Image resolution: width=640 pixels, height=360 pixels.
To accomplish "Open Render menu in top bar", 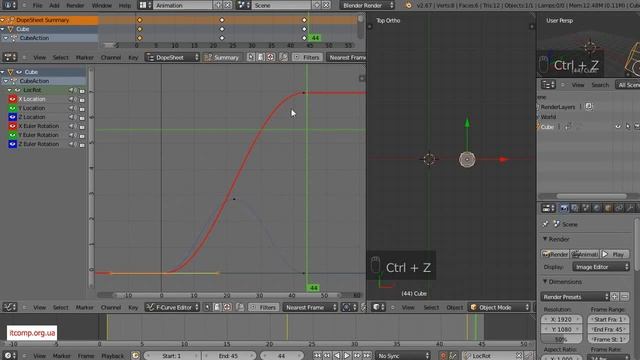I will click(75, 6).
